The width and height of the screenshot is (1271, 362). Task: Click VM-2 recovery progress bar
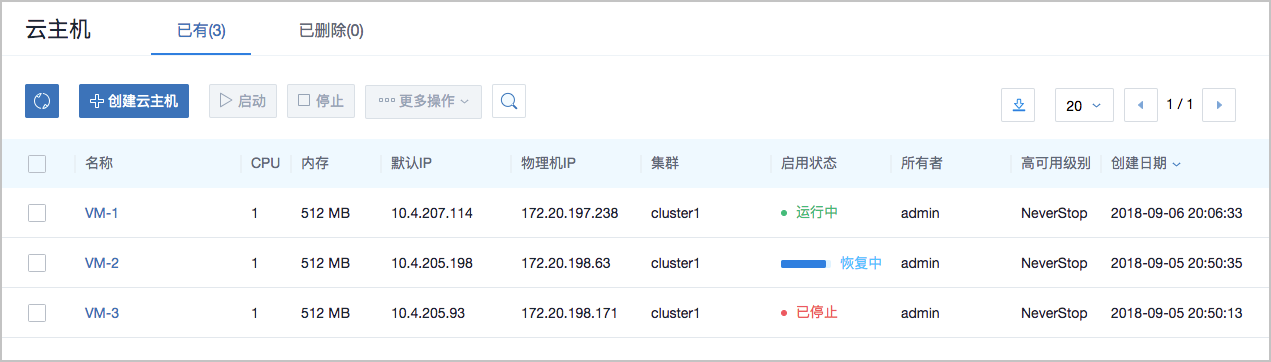pyautogui.click(x=805, y=263)
